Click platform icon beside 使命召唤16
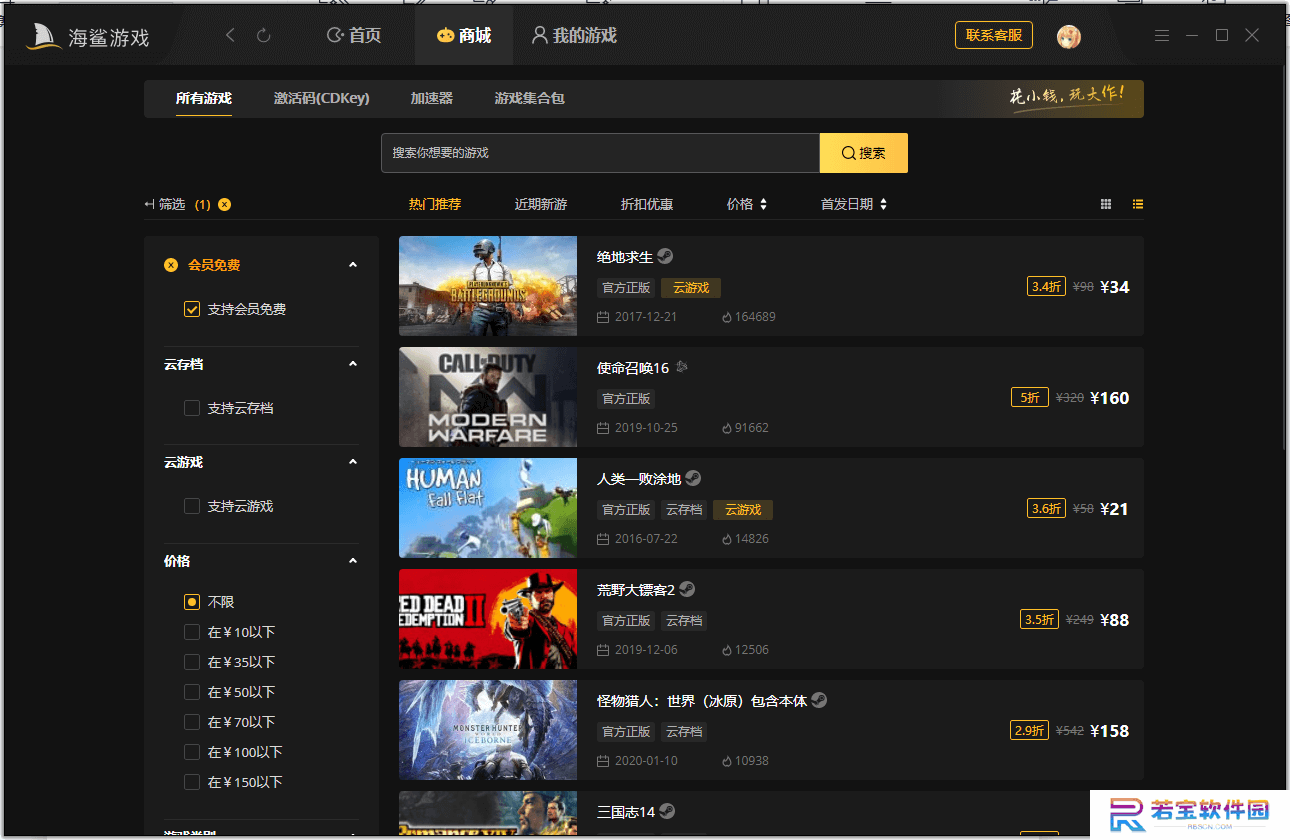 click(682, 367)
